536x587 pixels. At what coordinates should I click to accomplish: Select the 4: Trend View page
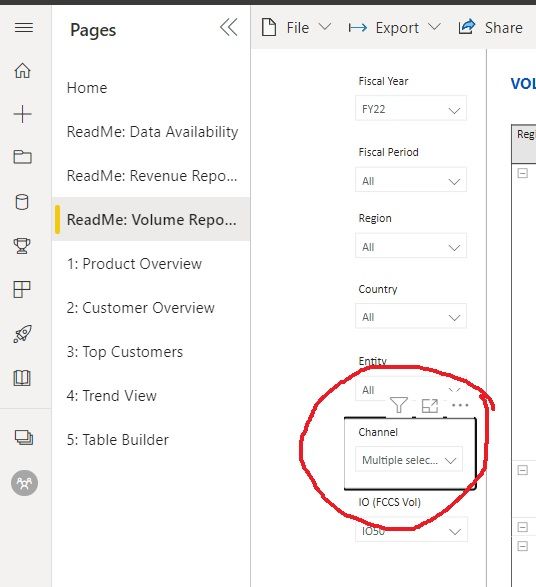(112, 396)
